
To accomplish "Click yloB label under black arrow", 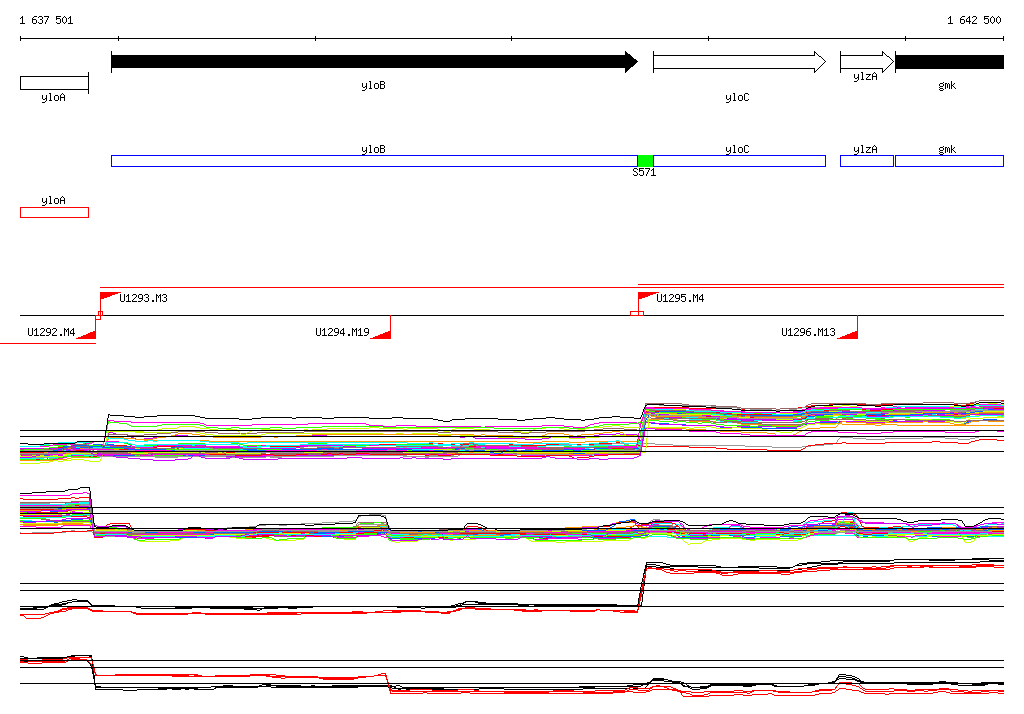I will (374, 86).
